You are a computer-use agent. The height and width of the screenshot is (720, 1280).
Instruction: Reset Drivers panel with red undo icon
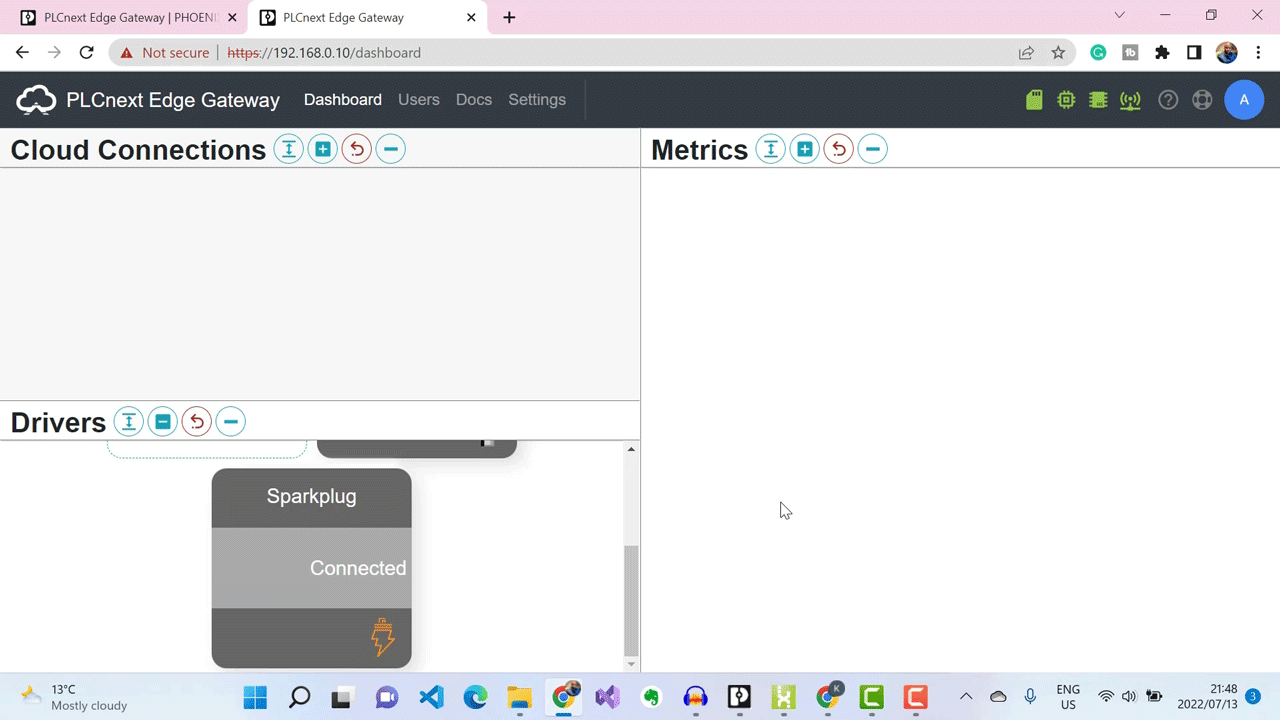pyautogui.click(x=197, y=421)
